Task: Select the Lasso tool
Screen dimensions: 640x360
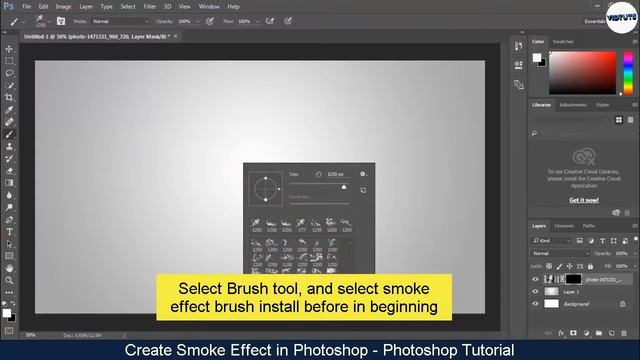Action: point(9,73)
